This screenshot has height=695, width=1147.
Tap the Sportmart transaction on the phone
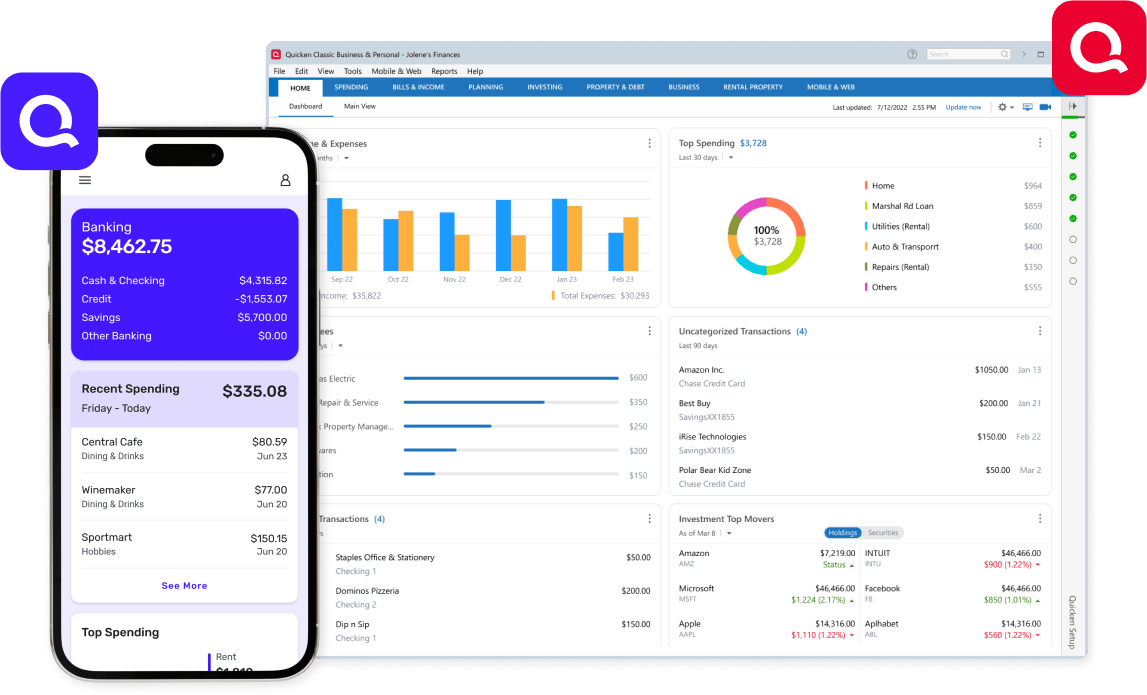[184, 544]
